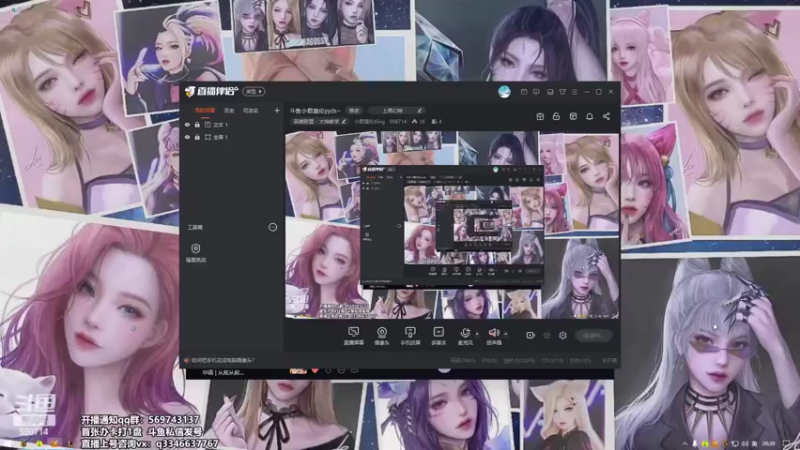Click the share icon above preview

[606, 116]
